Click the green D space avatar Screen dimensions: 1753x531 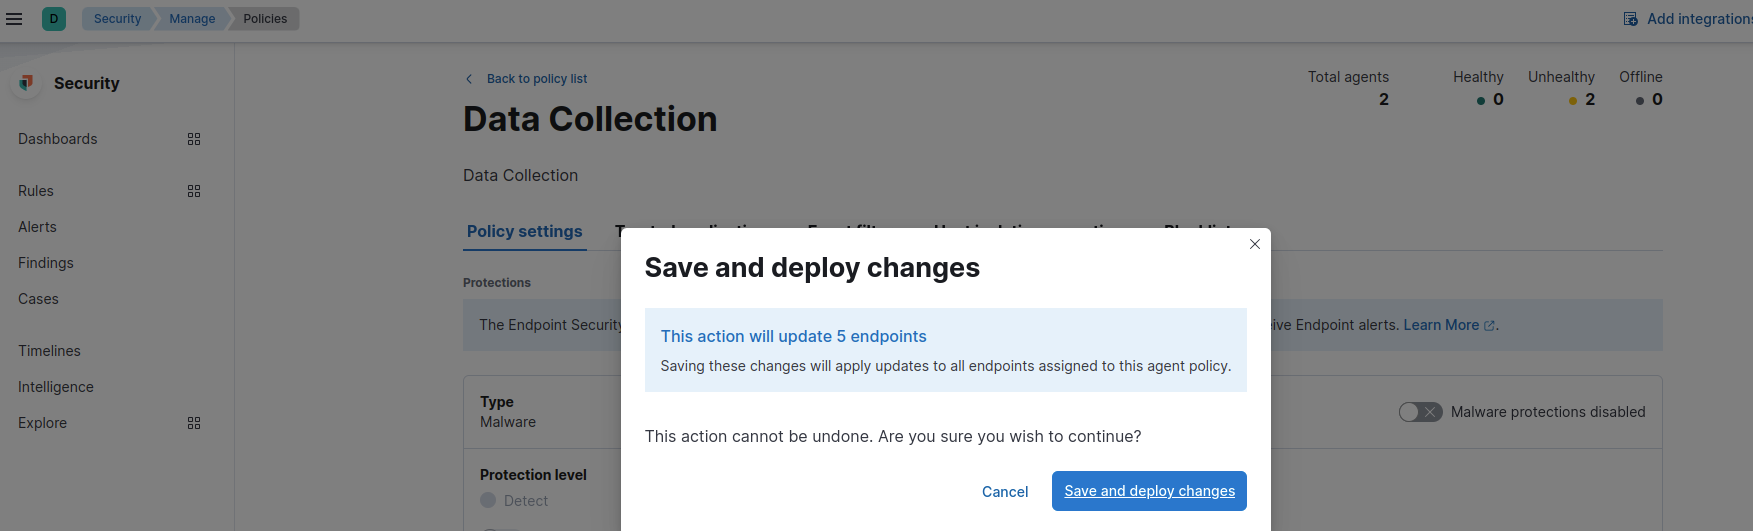[54, 19]
